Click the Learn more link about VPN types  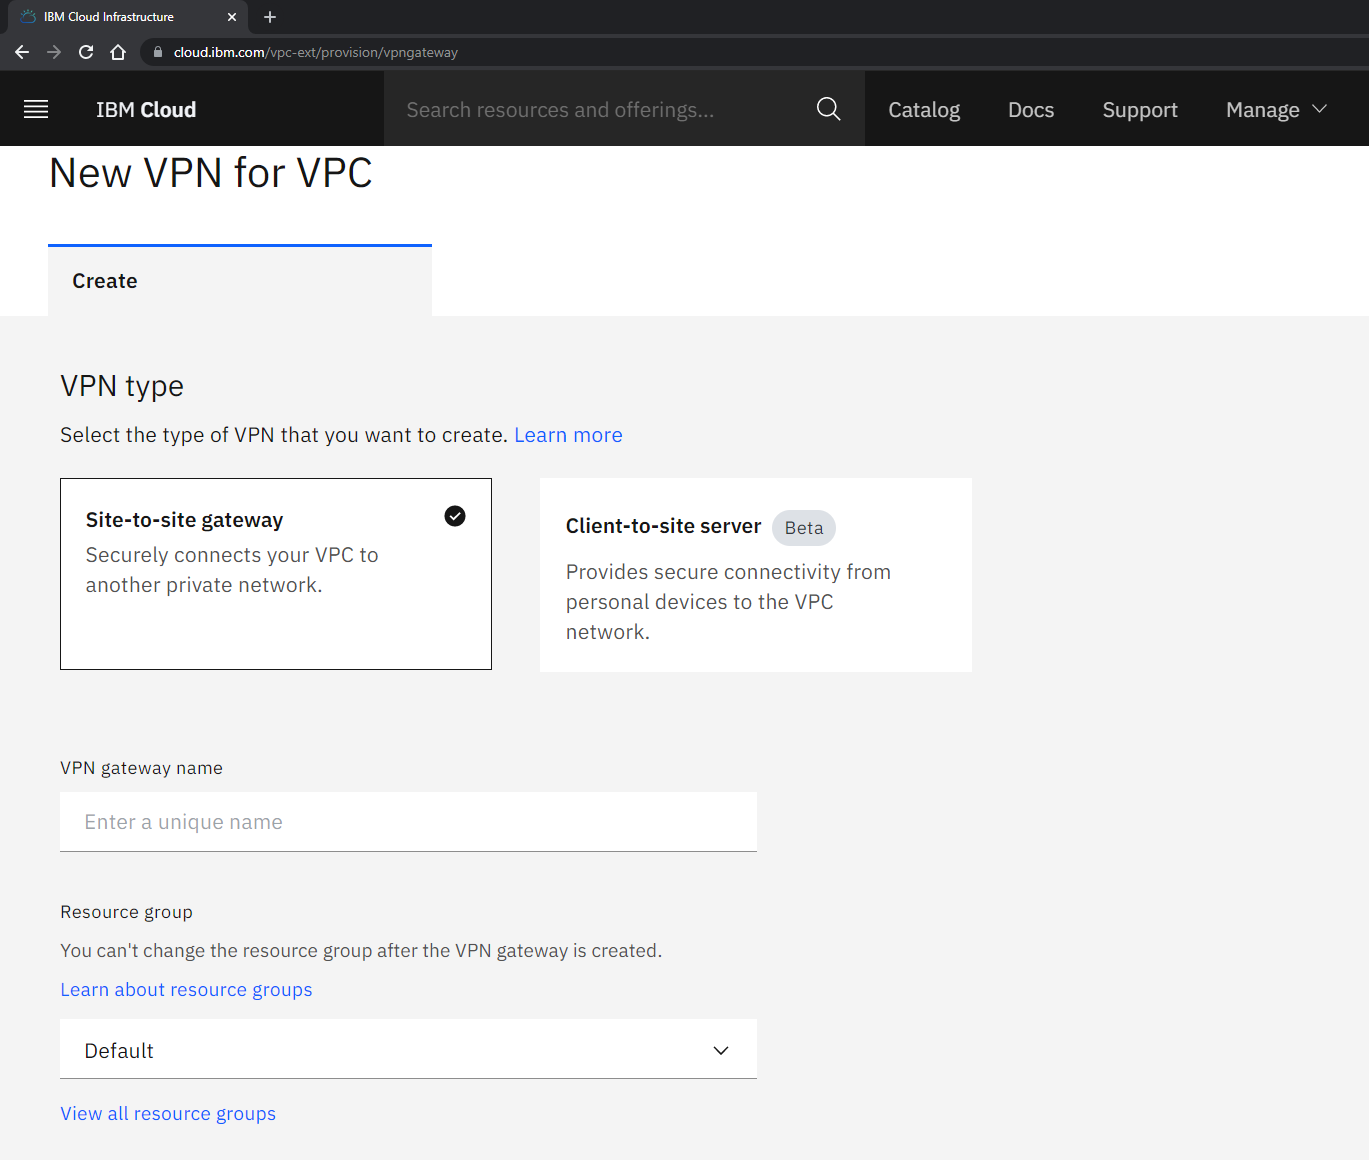tap(568, 434)
